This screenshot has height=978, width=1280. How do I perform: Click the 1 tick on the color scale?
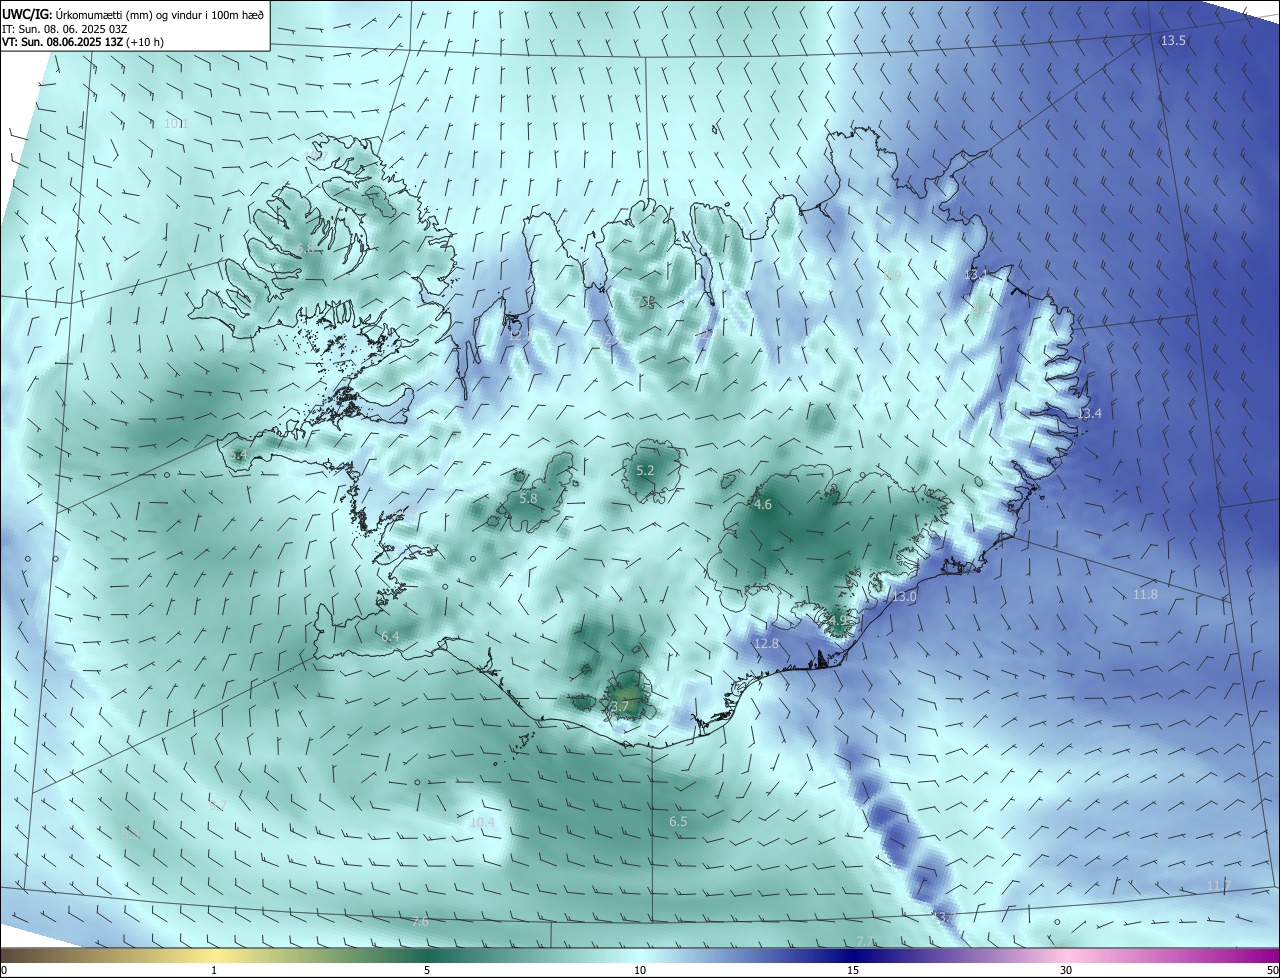(x=214, y=970)
